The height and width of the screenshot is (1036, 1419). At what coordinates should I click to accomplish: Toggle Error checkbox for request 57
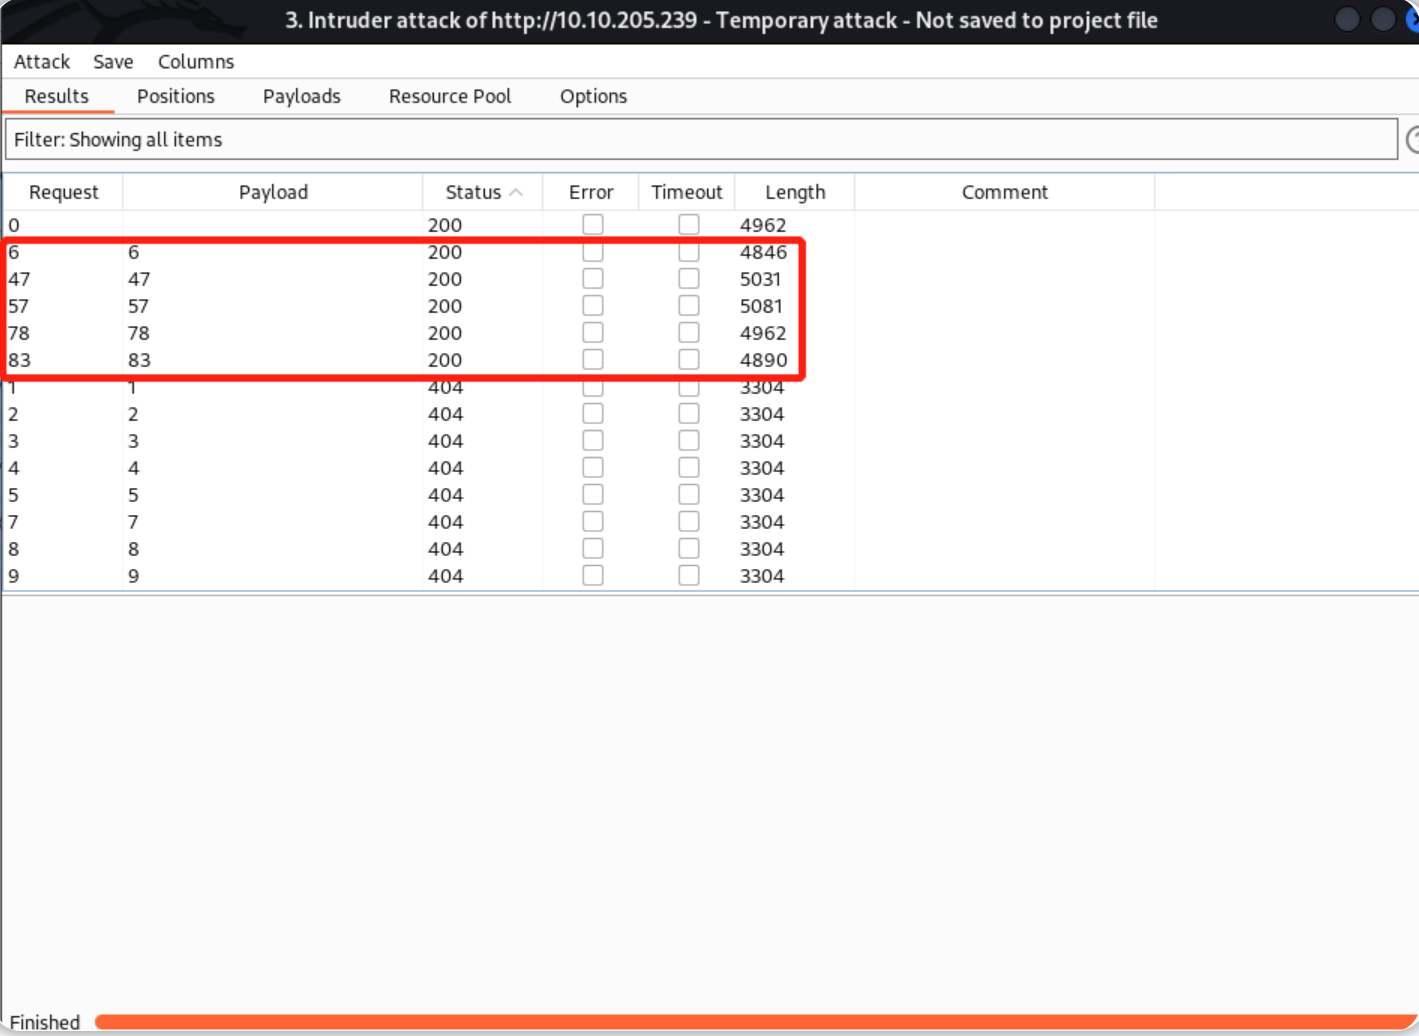point(593,305)
